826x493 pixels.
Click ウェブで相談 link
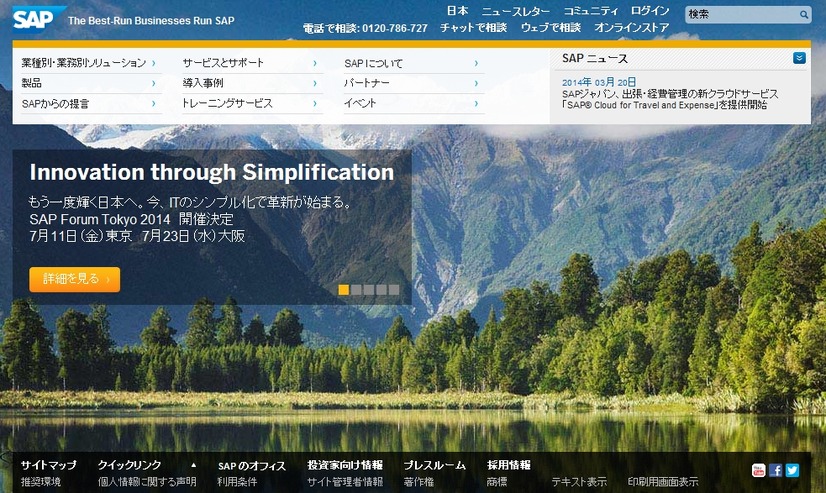click(x=550, y=27)
